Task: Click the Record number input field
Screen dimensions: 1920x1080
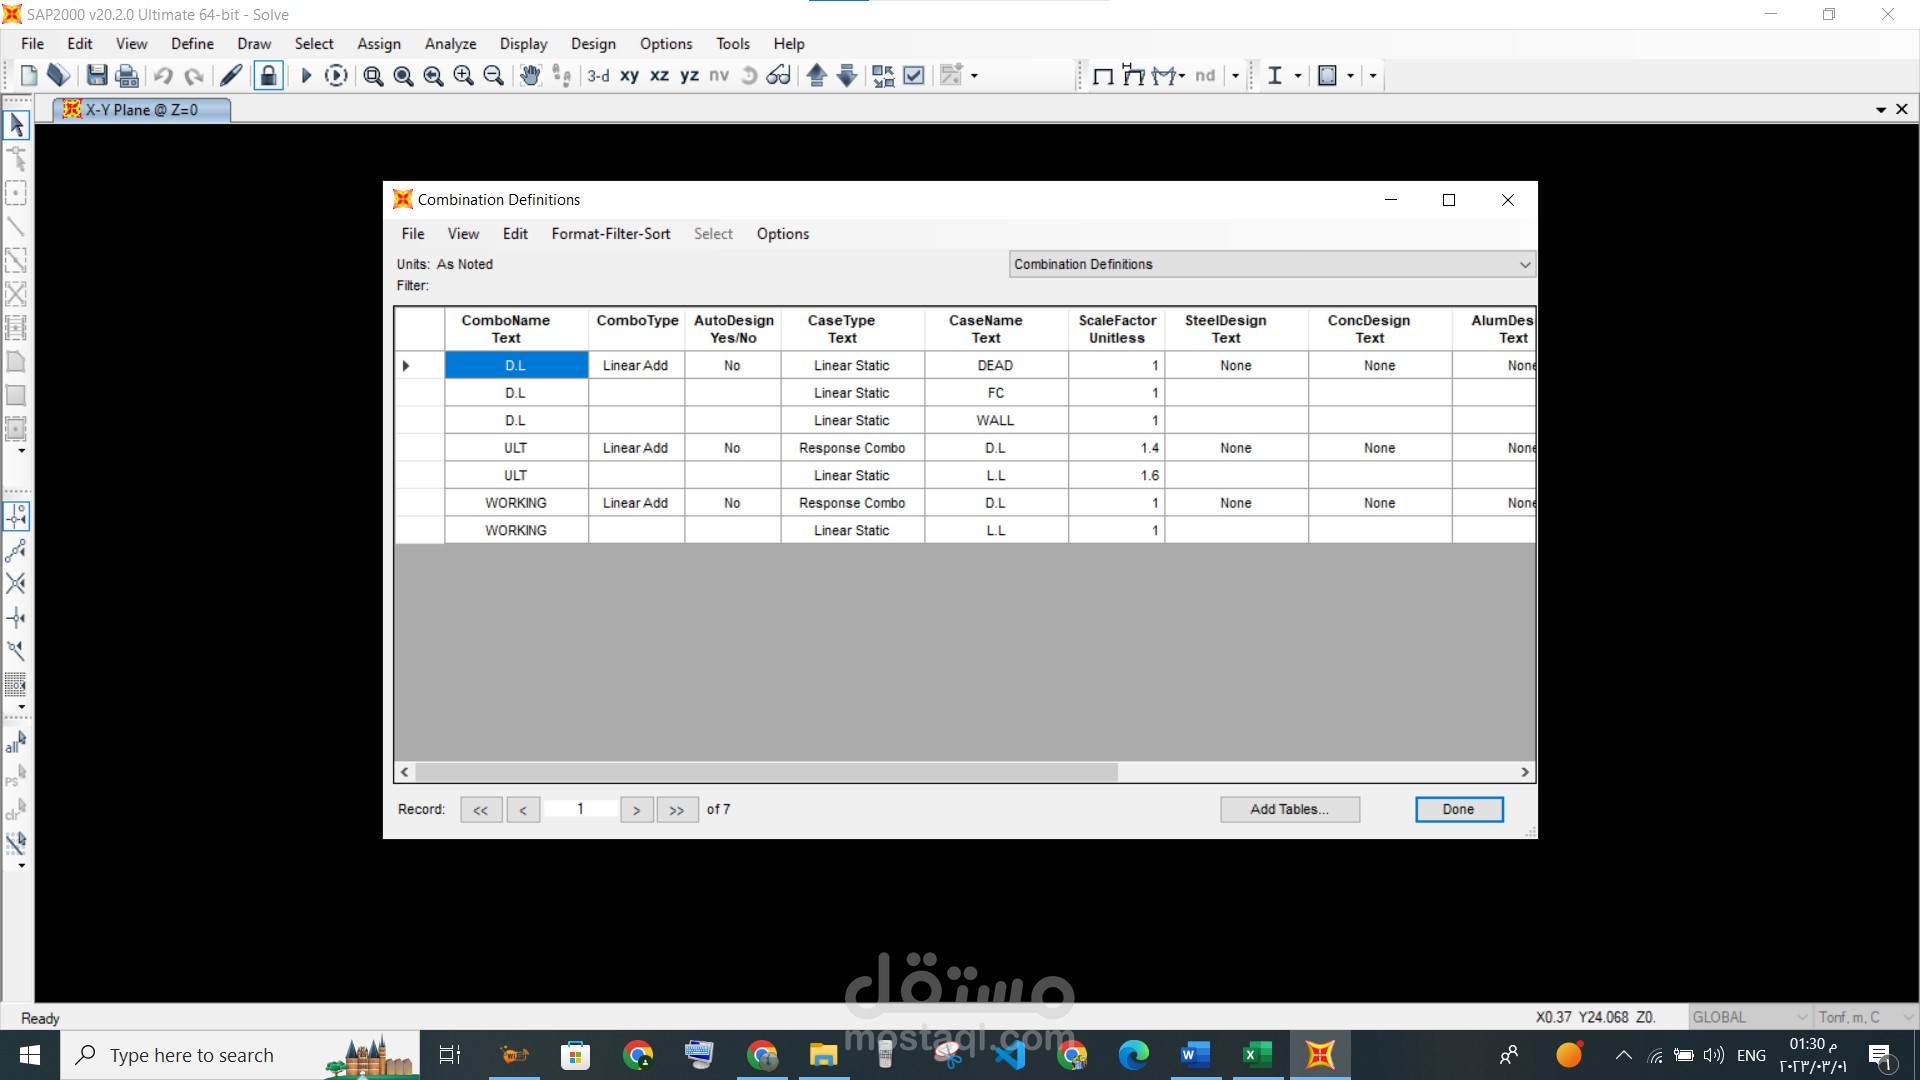Action: point(580,809)
